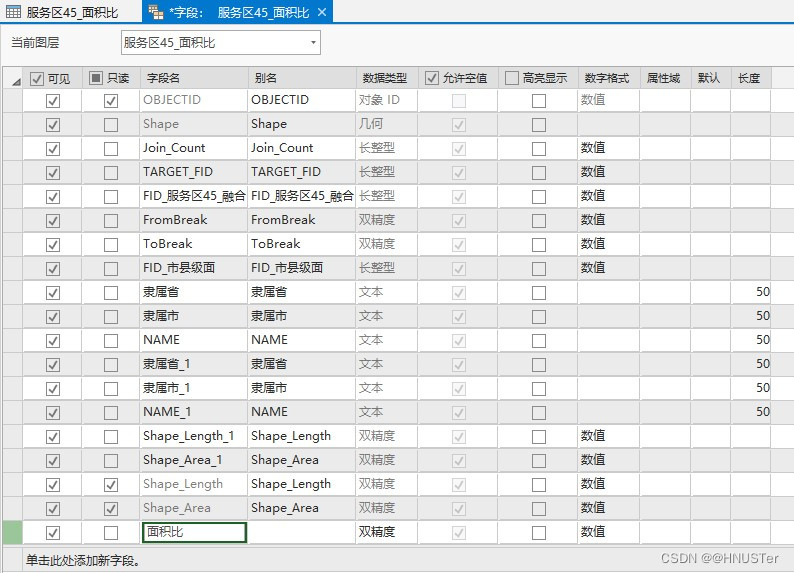
Task: Click the 默认 column header
Action: (x=711, y=78)
